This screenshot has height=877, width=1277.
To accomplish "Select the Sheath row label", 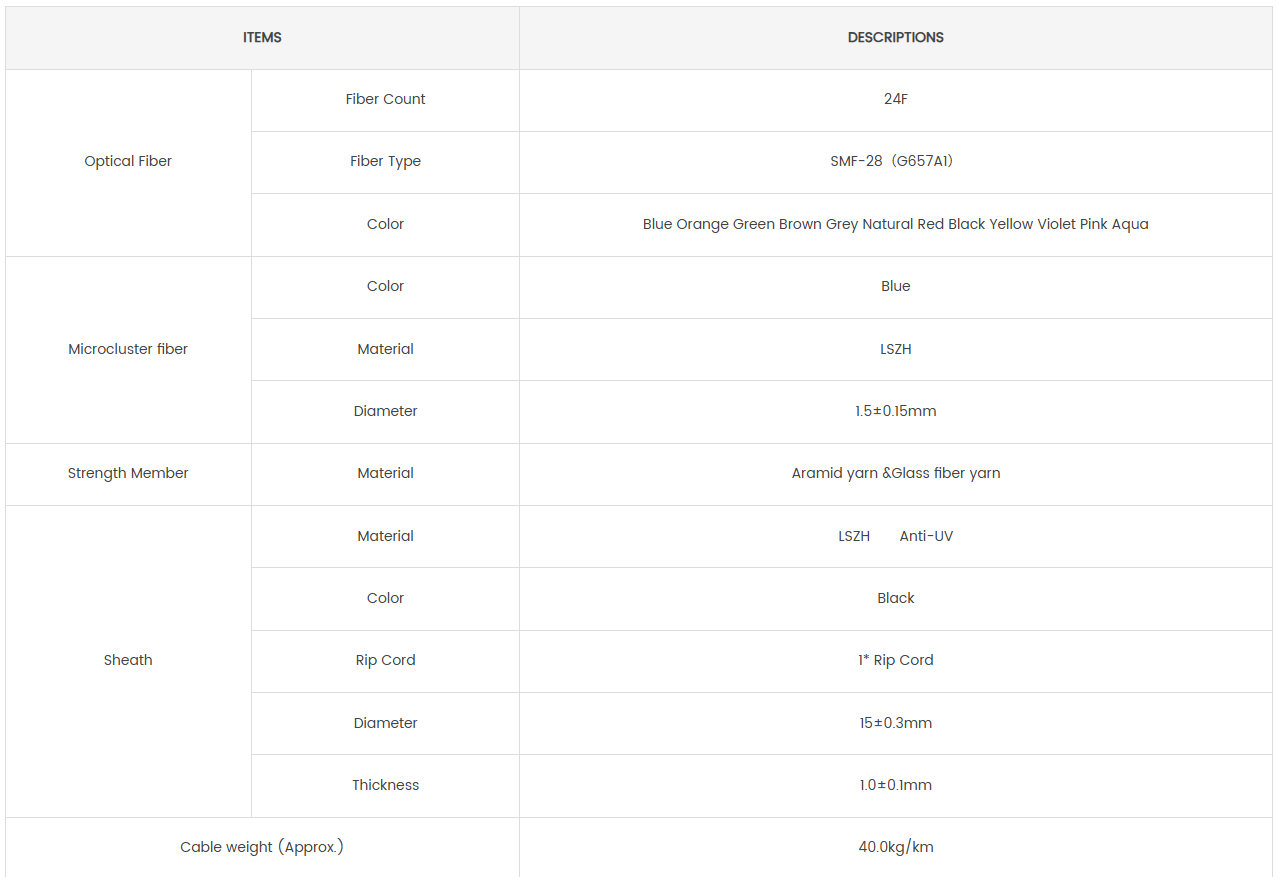I will click(128, 660).
